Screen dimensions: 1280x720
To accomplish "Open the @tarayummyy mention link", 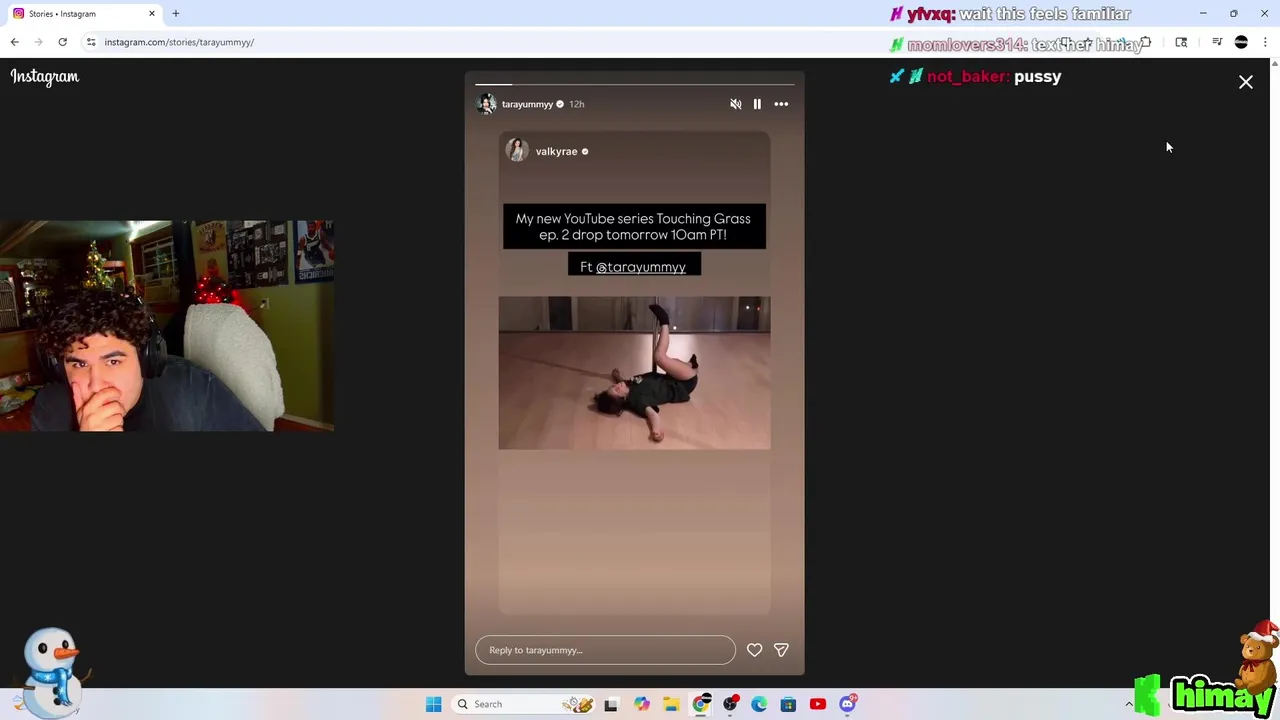I will [x=640, y=267].
